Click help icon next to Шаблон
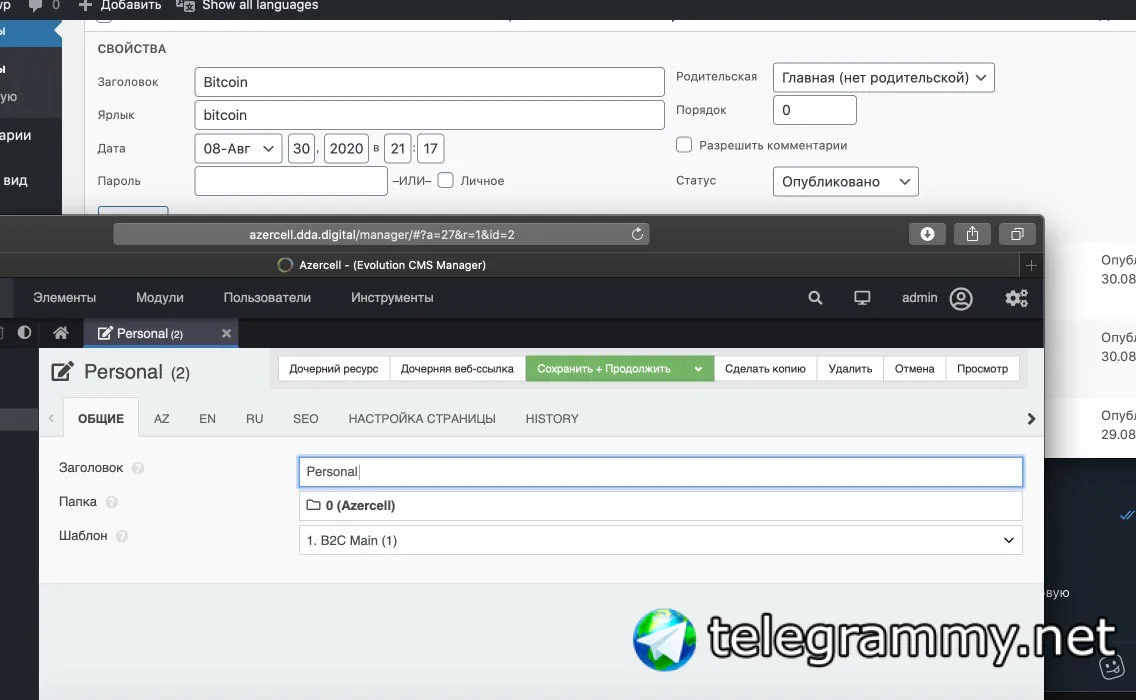 click(122, 536)
